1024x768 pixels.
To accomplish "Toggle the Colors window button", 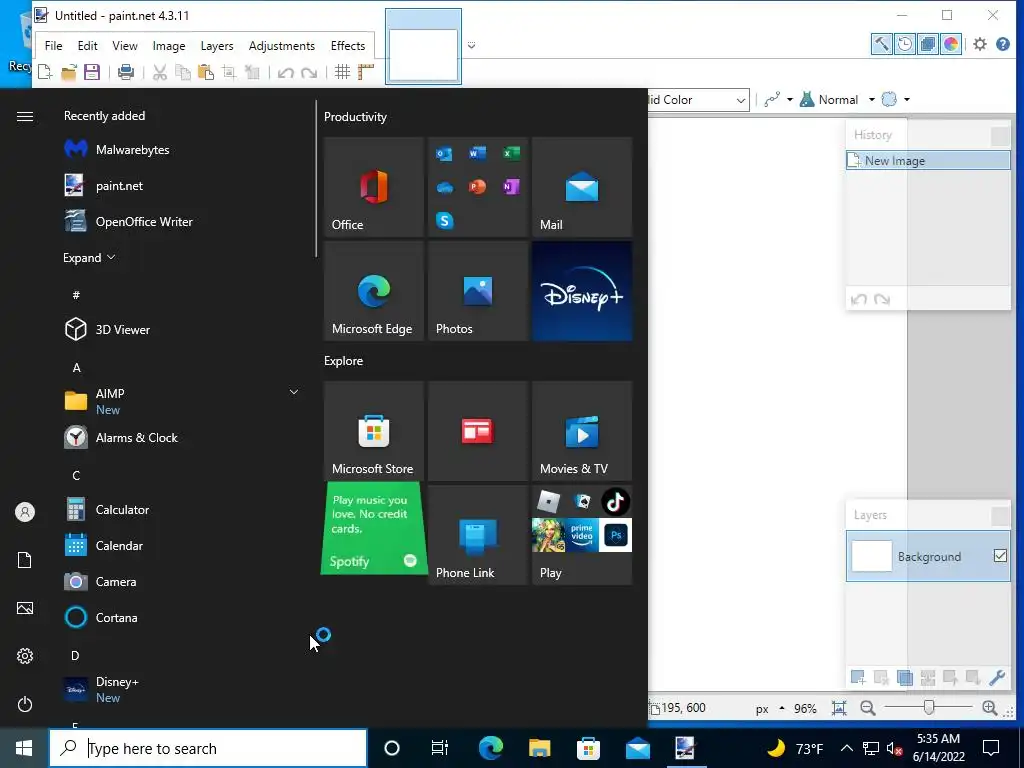I will pos(951,44).
